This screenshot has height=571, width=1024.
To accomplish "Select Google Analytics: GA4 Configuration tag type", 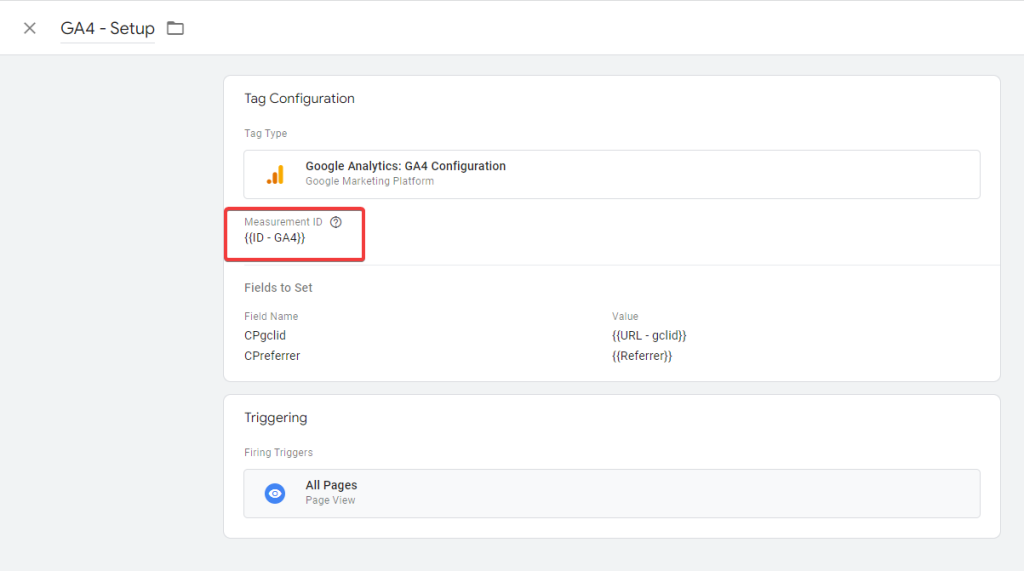I will pyautogui.click(x=405, y=166).
